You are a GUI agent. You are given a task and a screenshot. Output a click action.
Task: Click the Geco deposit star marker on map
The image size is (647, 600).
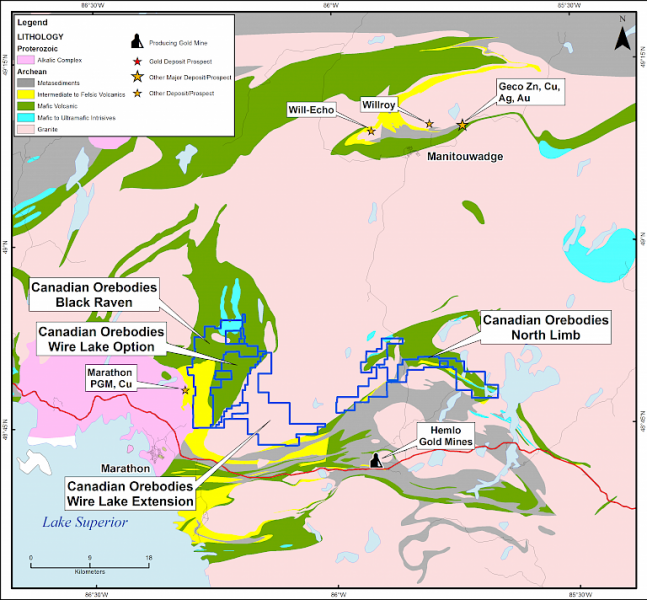click(462, 125)
